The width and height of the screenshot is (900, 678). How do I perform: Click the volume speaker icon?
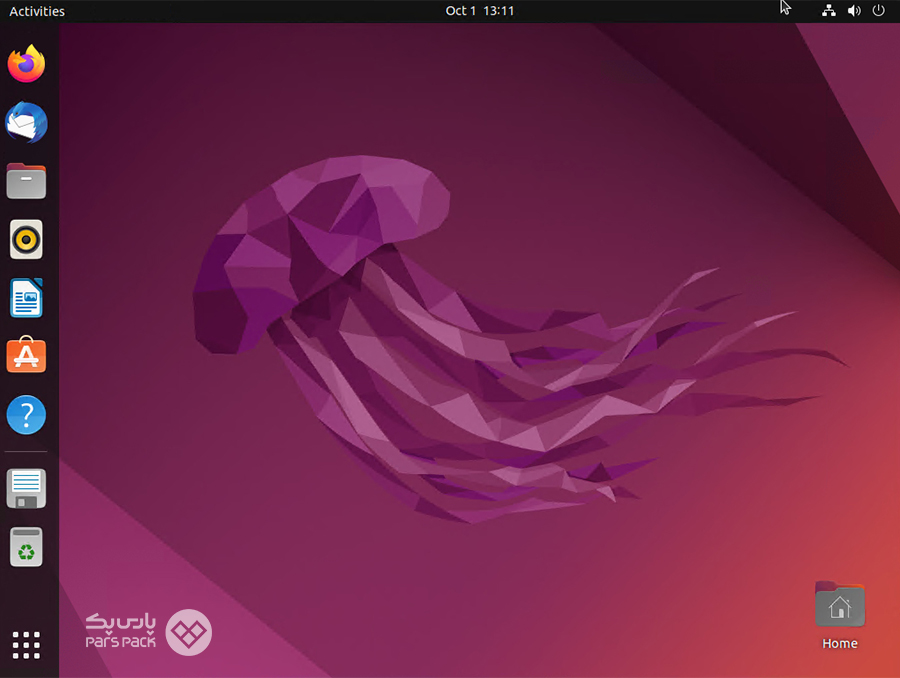(x=854, y=10)
